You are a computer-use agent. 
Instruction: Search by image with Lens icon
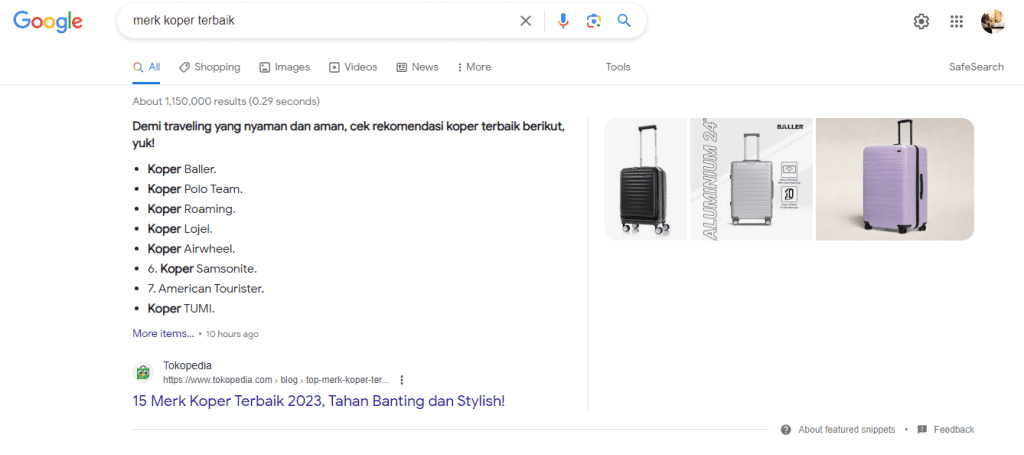[593, 21]
